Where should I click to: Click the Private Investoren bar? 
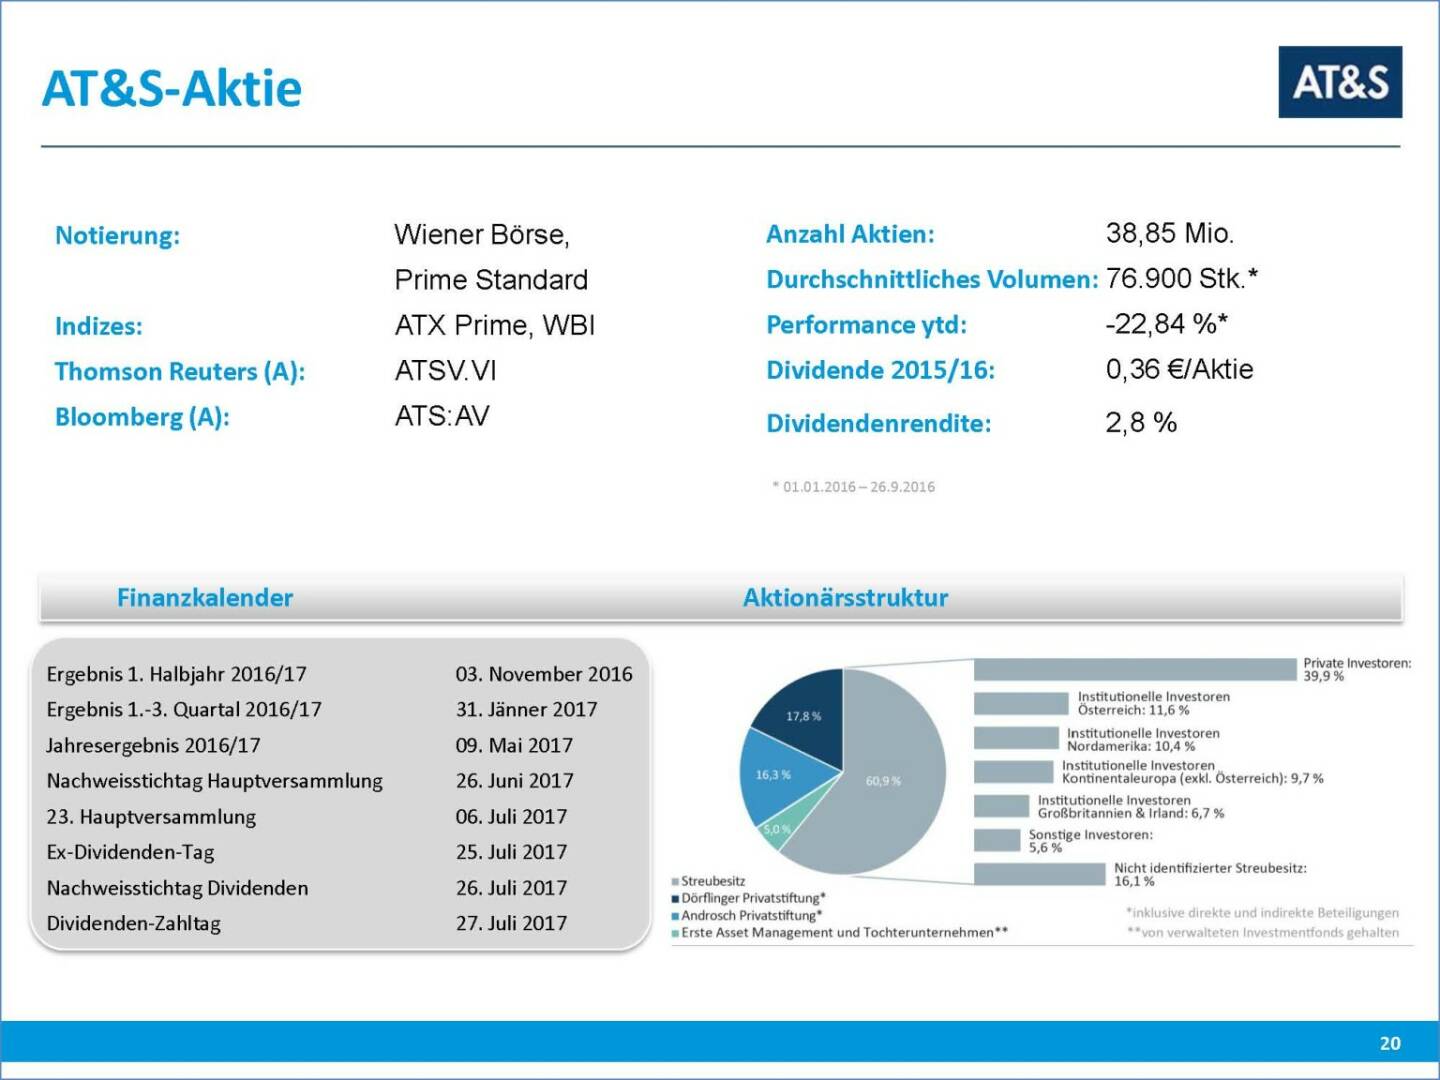coord(1135,670)
